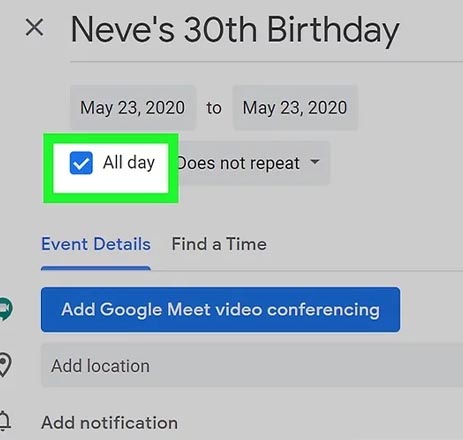The height and width of the screenshot is (440, 463).
Task: Open the start date picker May 23, 2020
Action: pos(133,108)
